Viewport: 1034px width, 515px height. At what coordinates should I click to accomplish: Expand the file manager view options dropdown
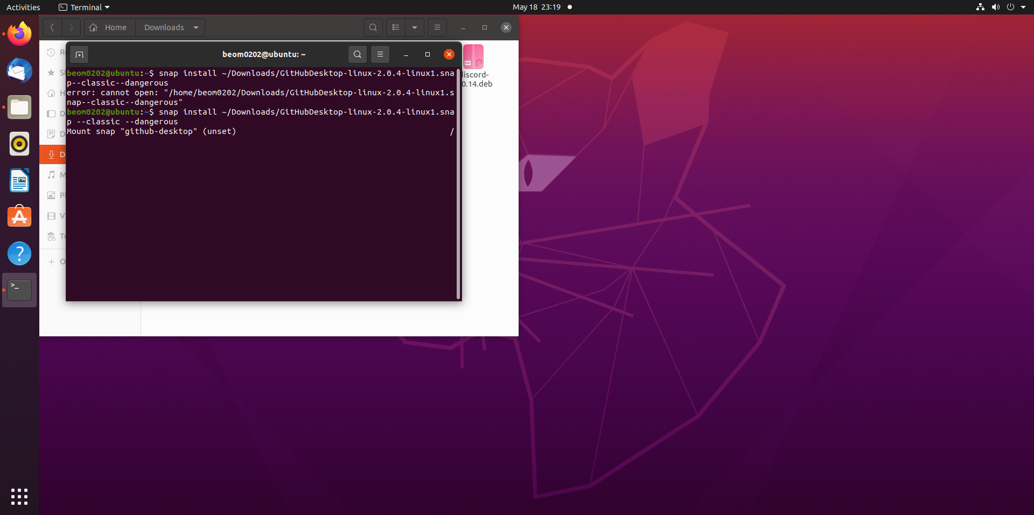415,28
